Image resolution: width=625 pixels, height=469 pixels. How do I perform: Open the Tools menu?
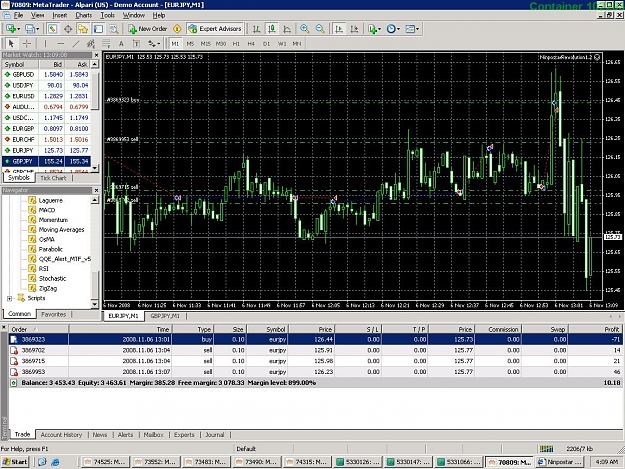pyautogui.click(x=107, y=15)
